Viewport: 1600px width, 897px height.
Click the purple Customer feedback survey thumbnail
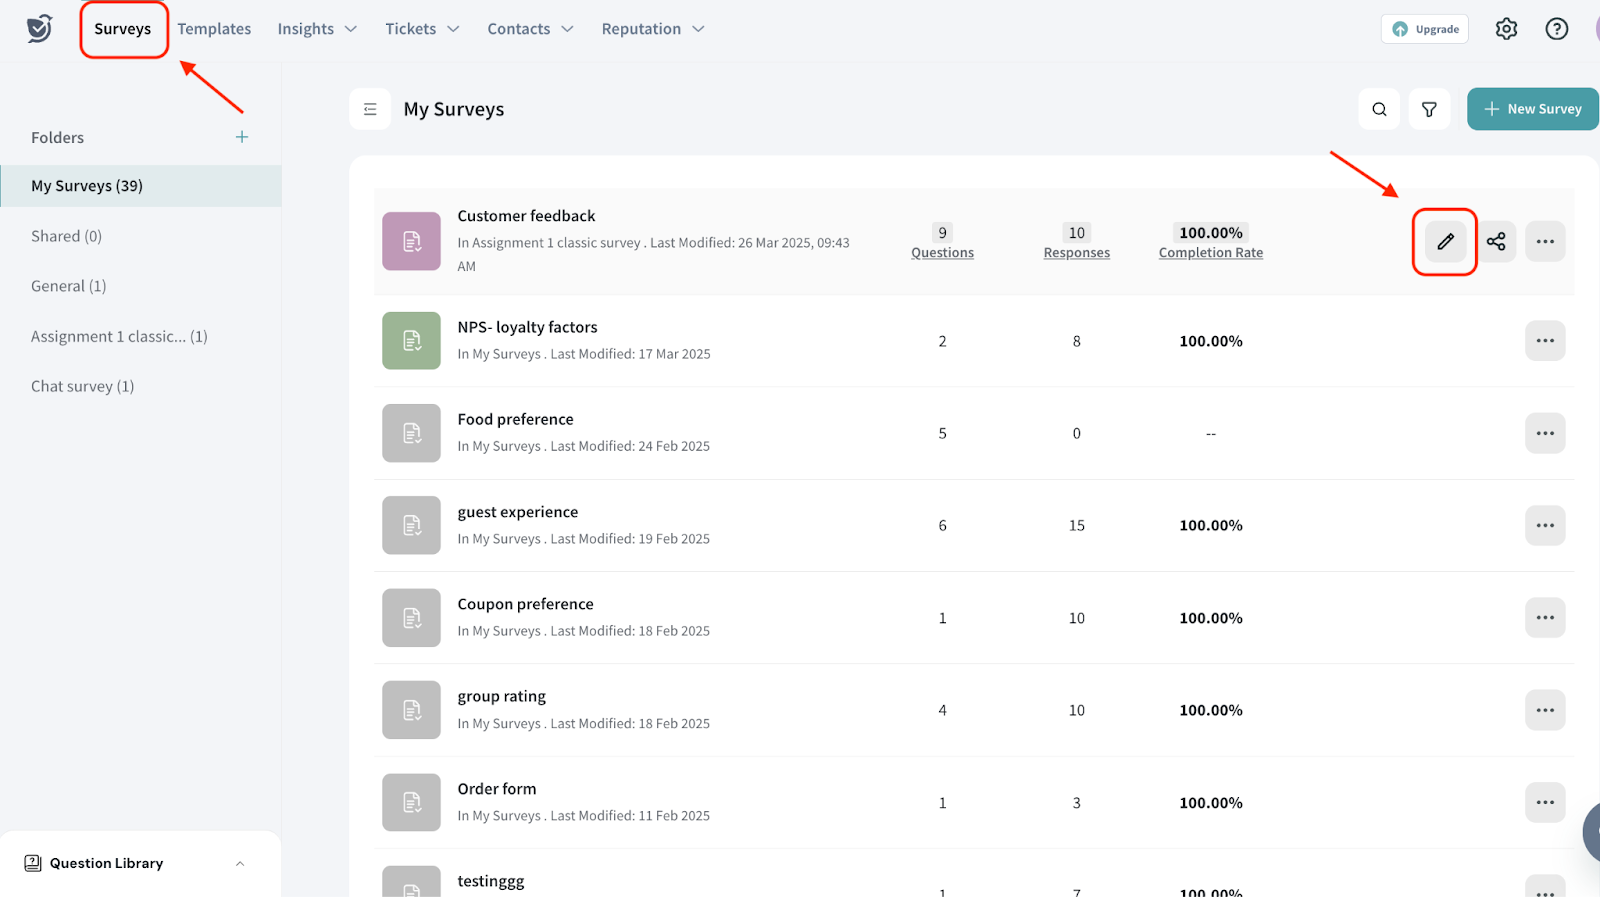[x=411, y=241]
